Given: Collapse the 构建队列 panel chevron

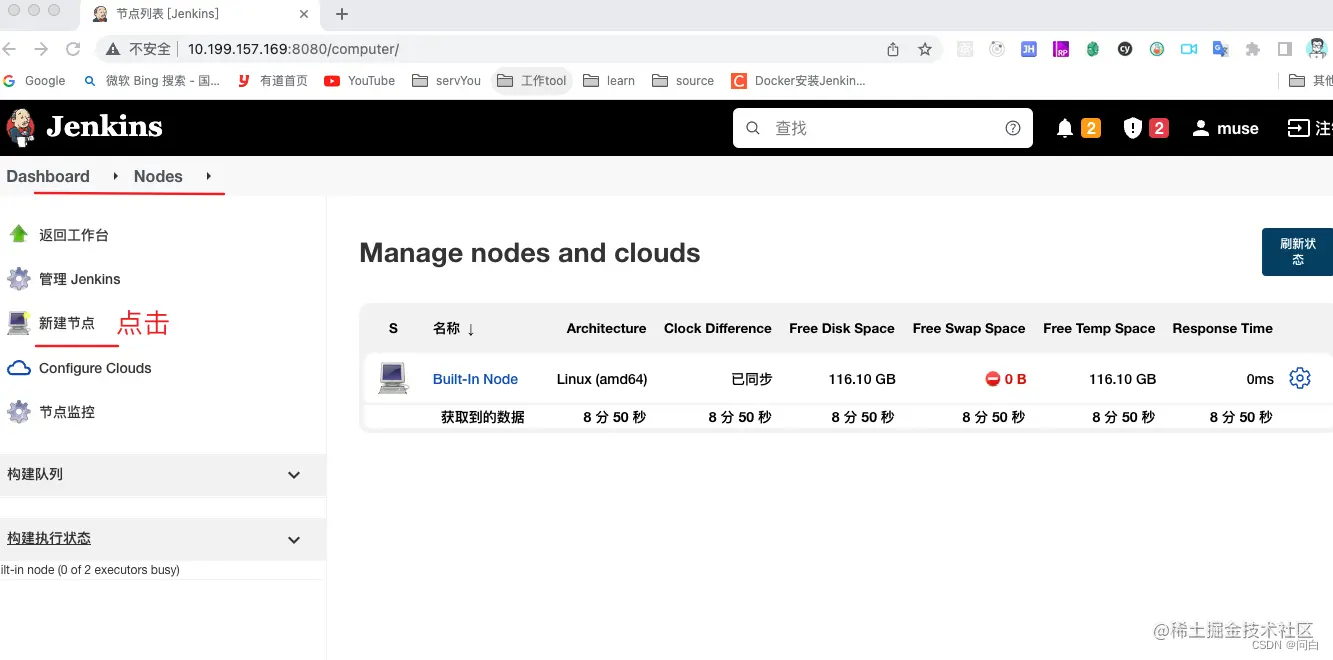Looking at the screenshot, I should tap(294, 475).
